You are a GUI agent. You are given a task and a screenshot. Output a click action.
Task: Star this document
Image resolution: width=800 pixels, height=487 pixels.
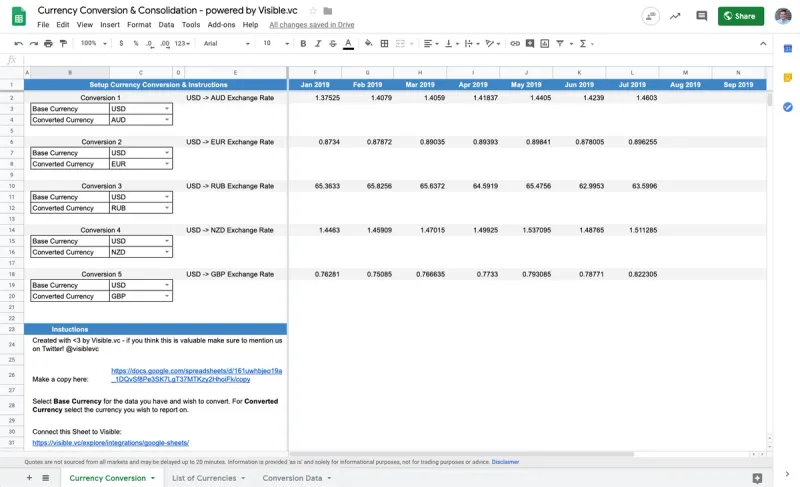313,11
